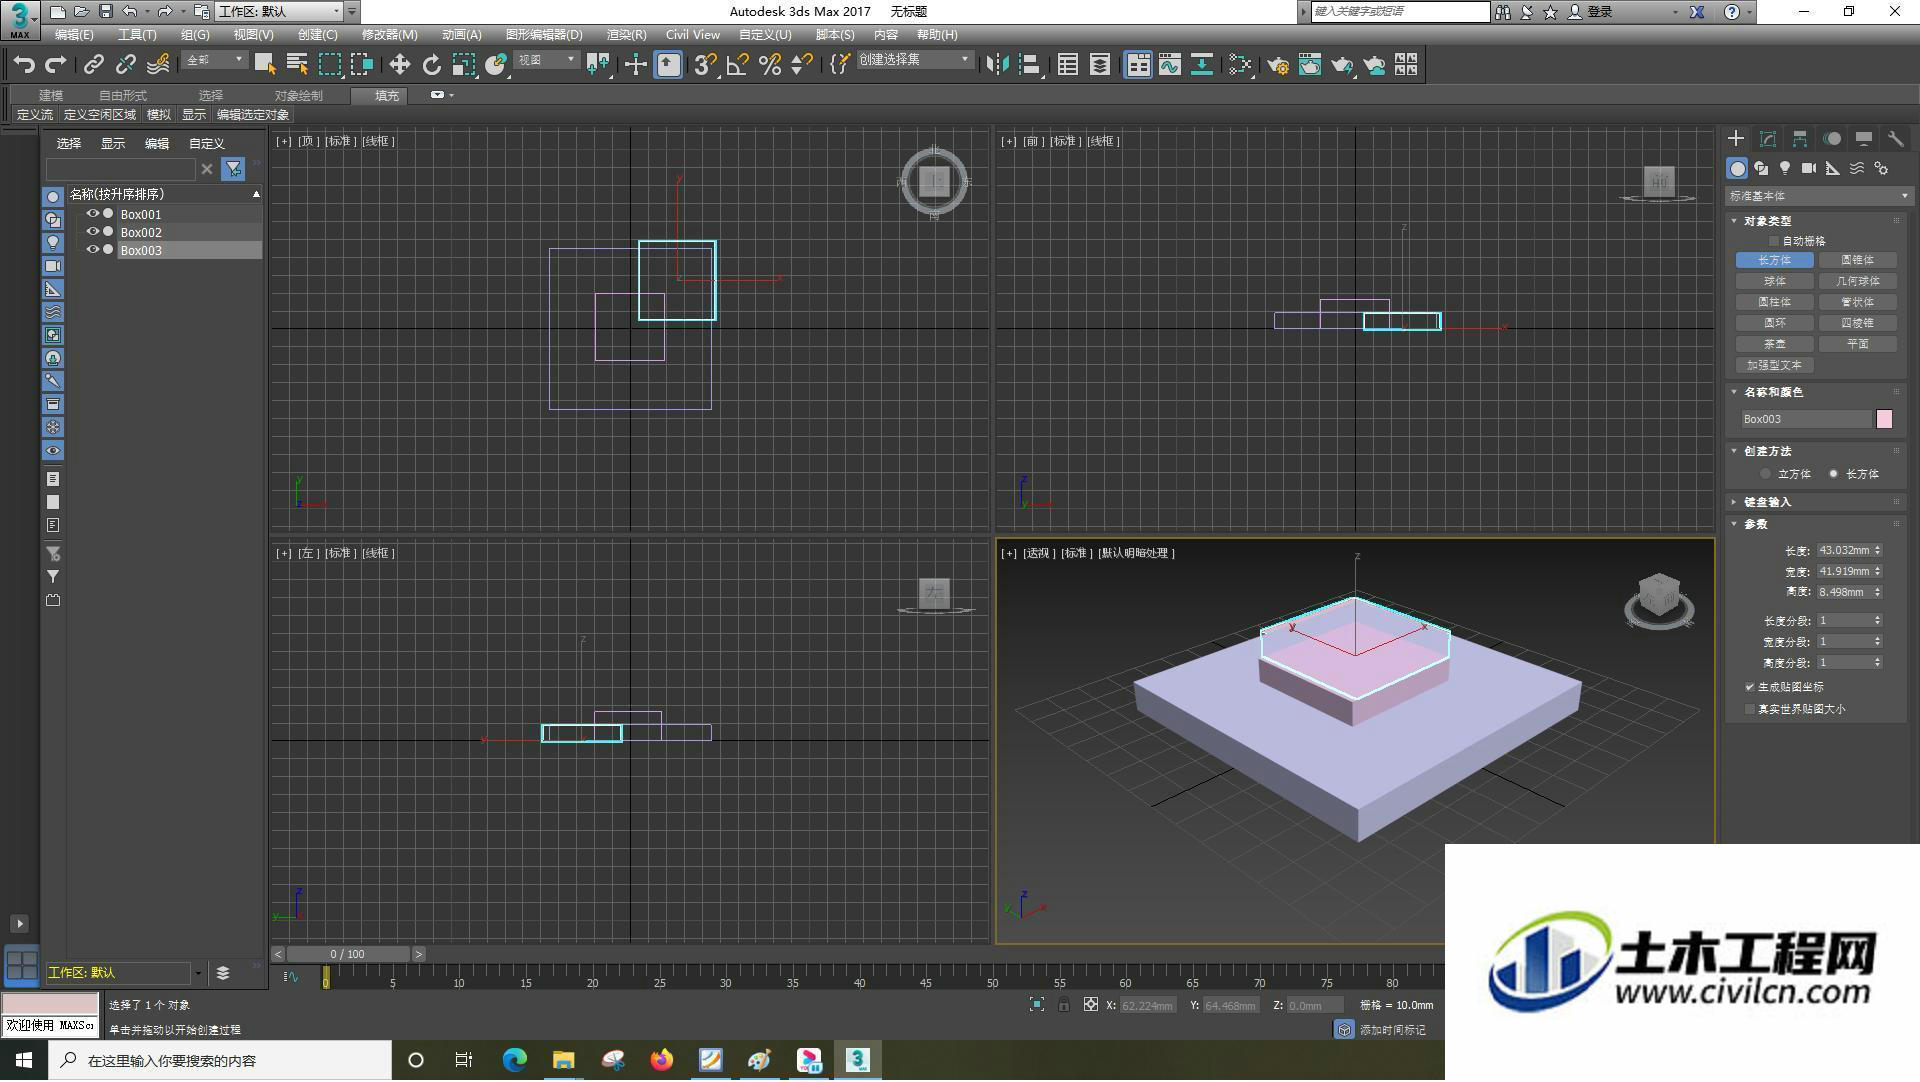1920x1082 pixels.
Task: Activate the Select and Scale tool
Action: coord(463,65)
